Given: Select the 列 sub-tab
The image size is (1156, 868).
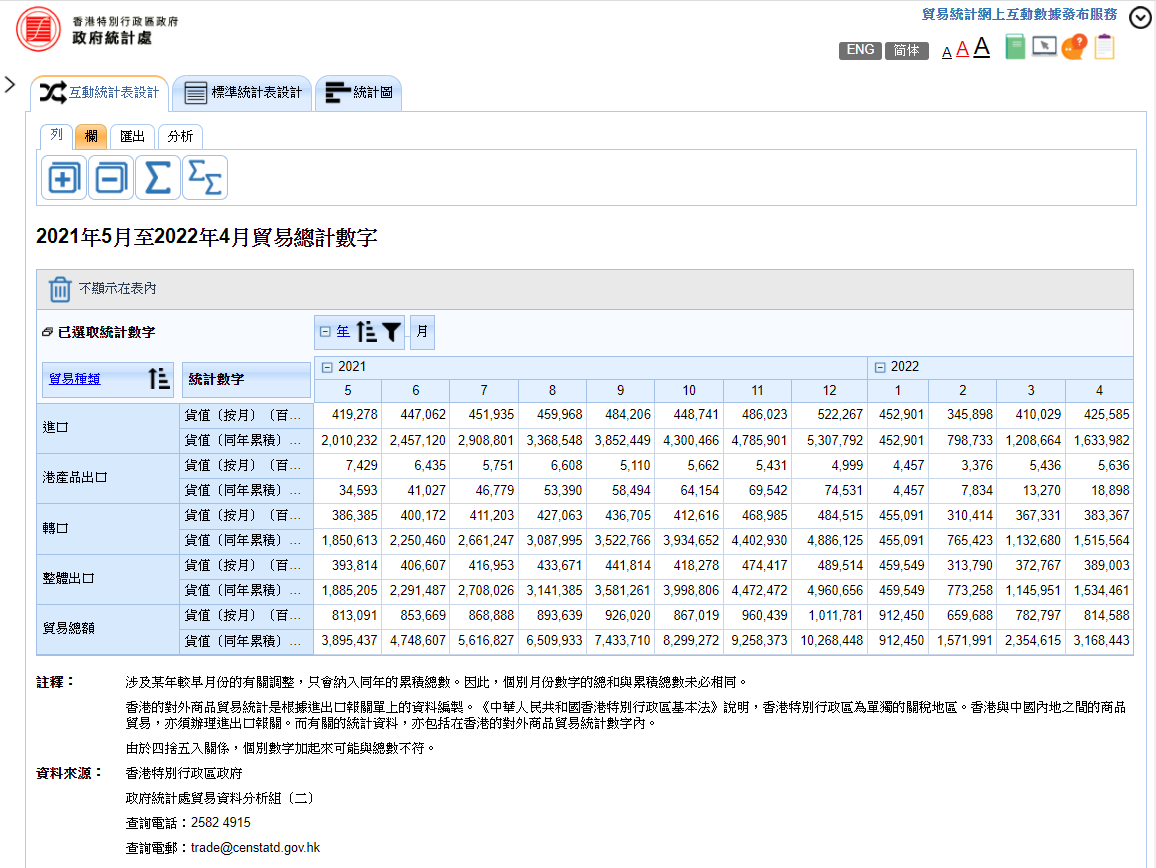Looking at the screenshot, I should point(56,136).
